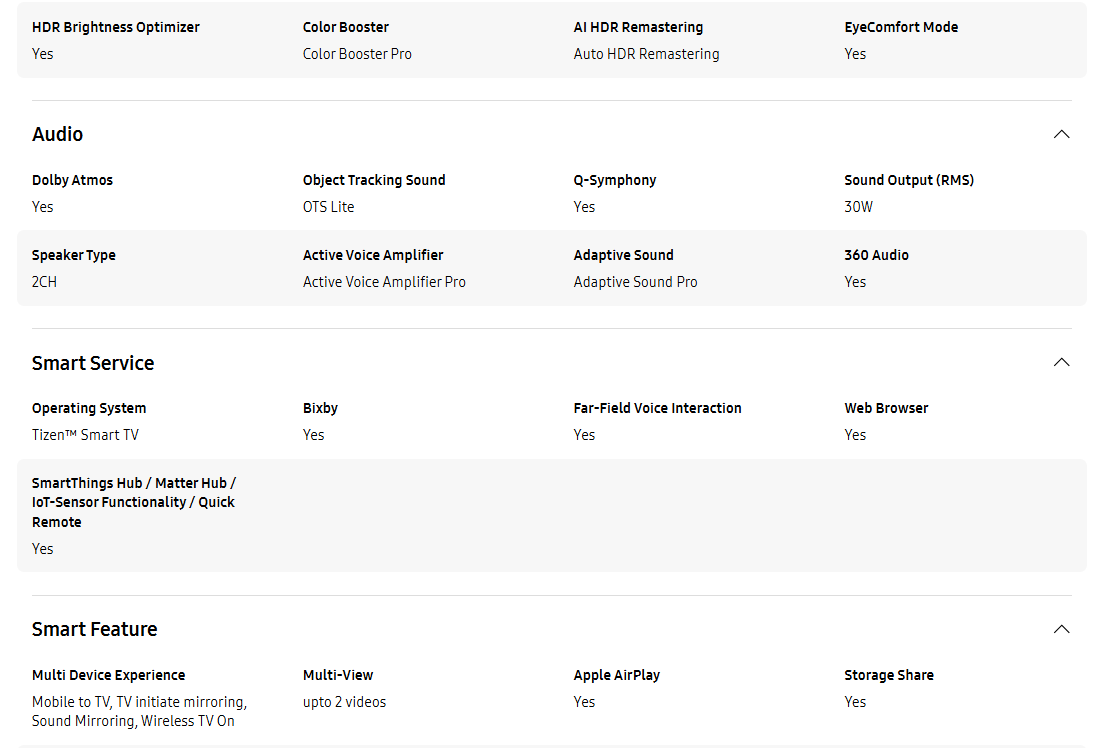Collapse the Audio section chevron

pyautogui.click(x=1061, y=134)
